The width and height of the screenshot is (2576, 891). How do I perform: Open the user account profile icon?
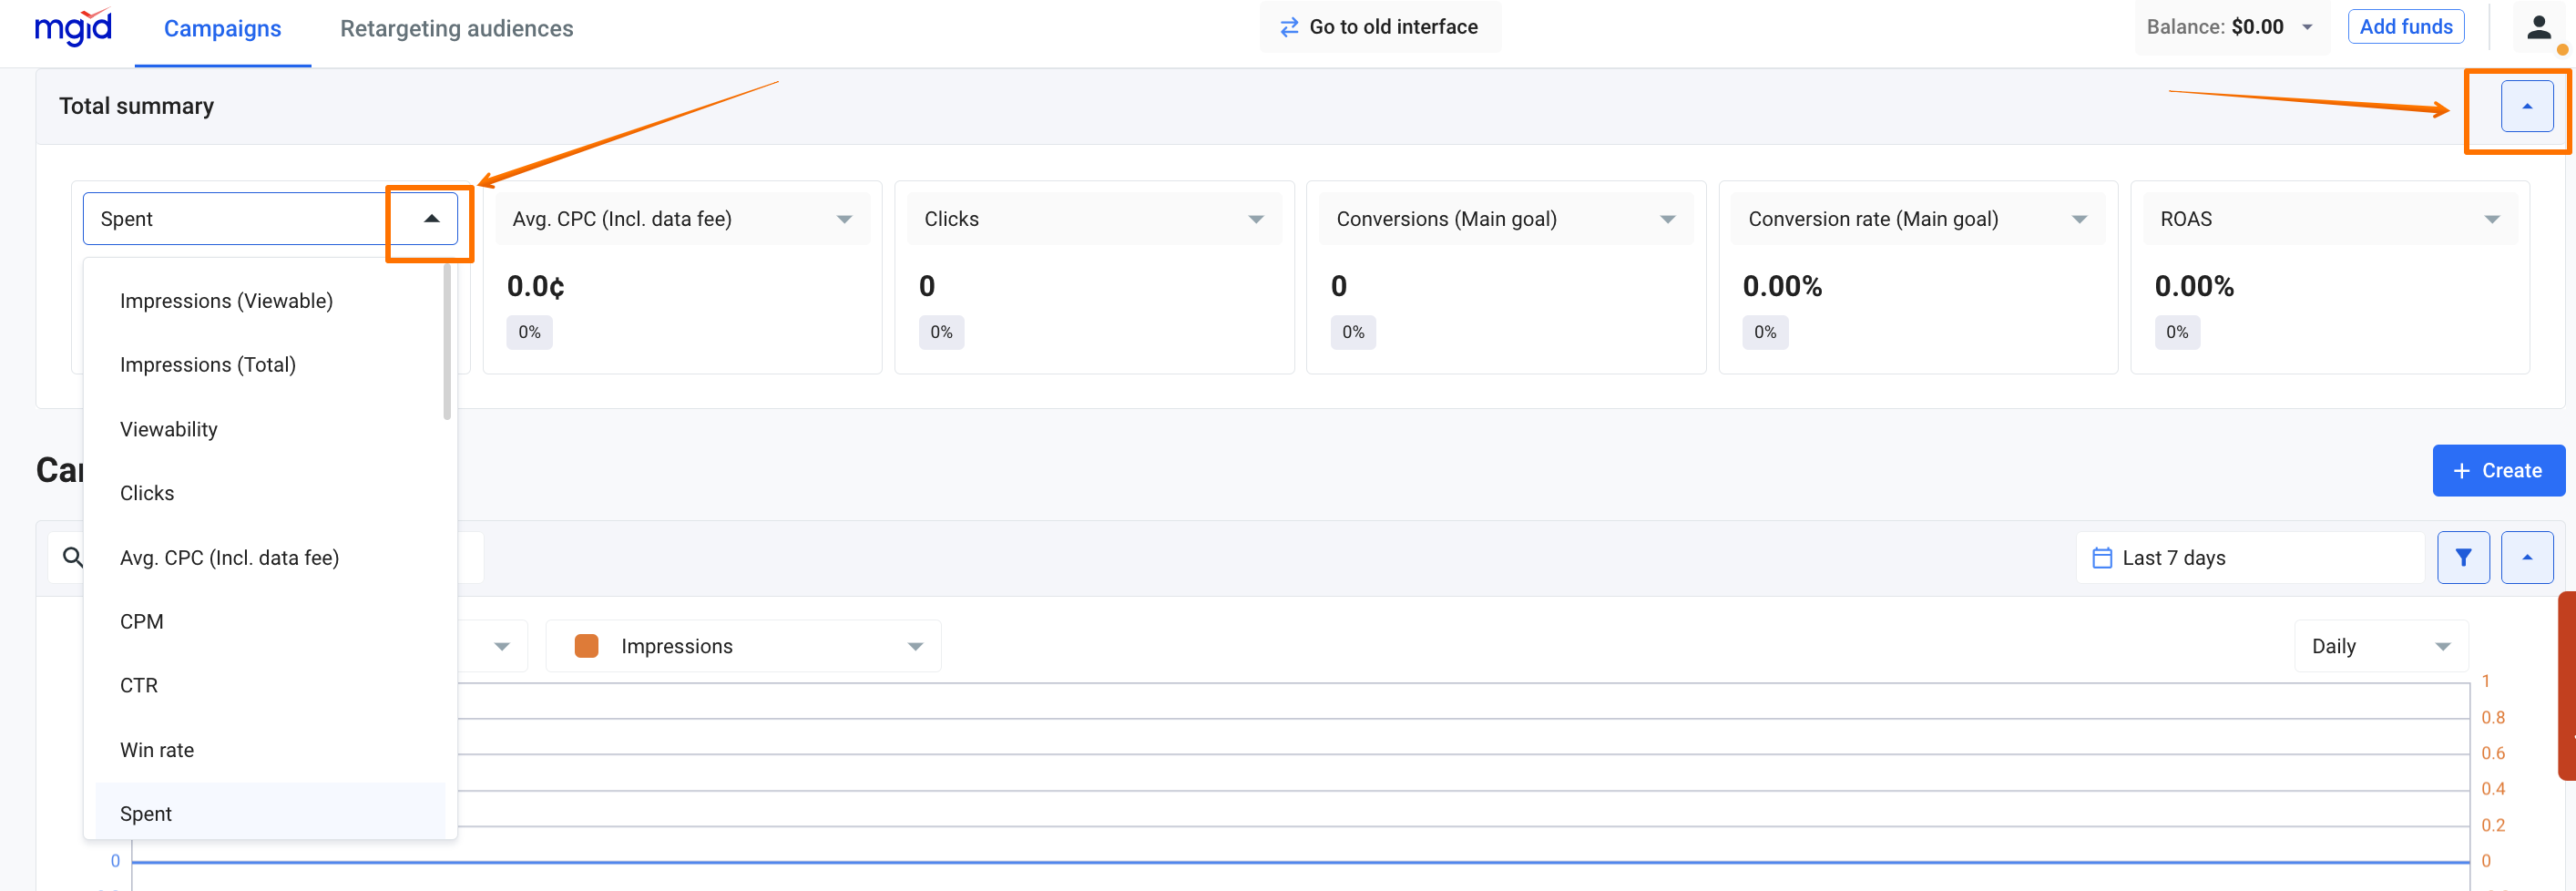2538,27
